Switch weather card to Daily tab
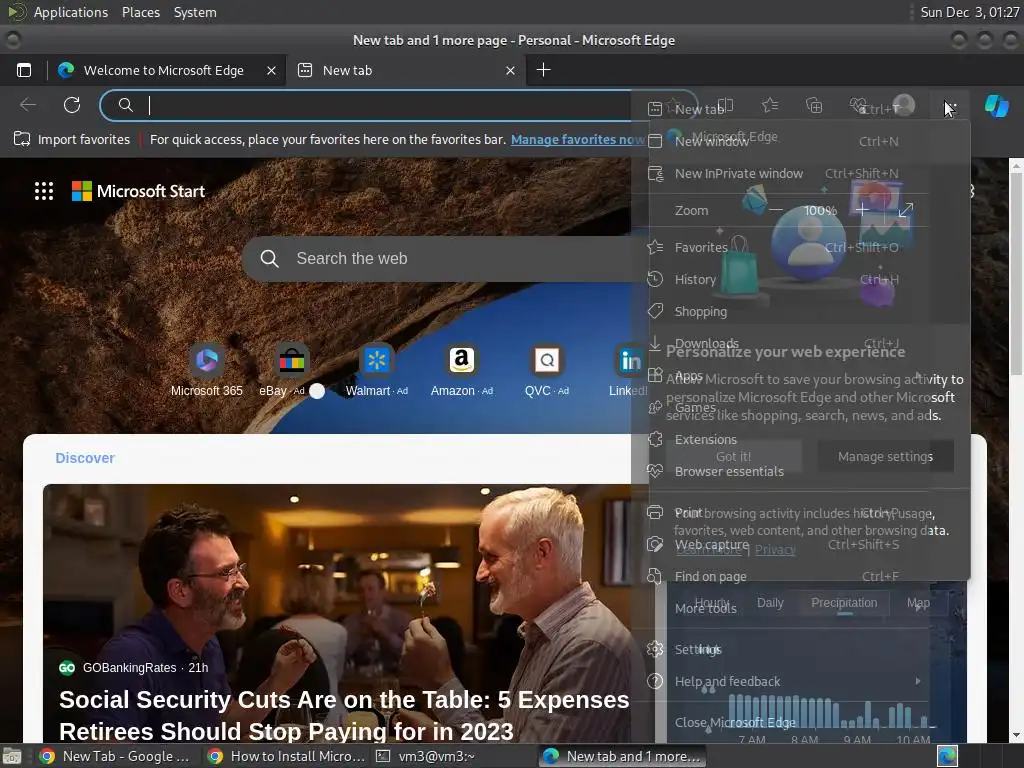Screen dimensions: 1024x768 pyautogui.click(x=770, y=603)
